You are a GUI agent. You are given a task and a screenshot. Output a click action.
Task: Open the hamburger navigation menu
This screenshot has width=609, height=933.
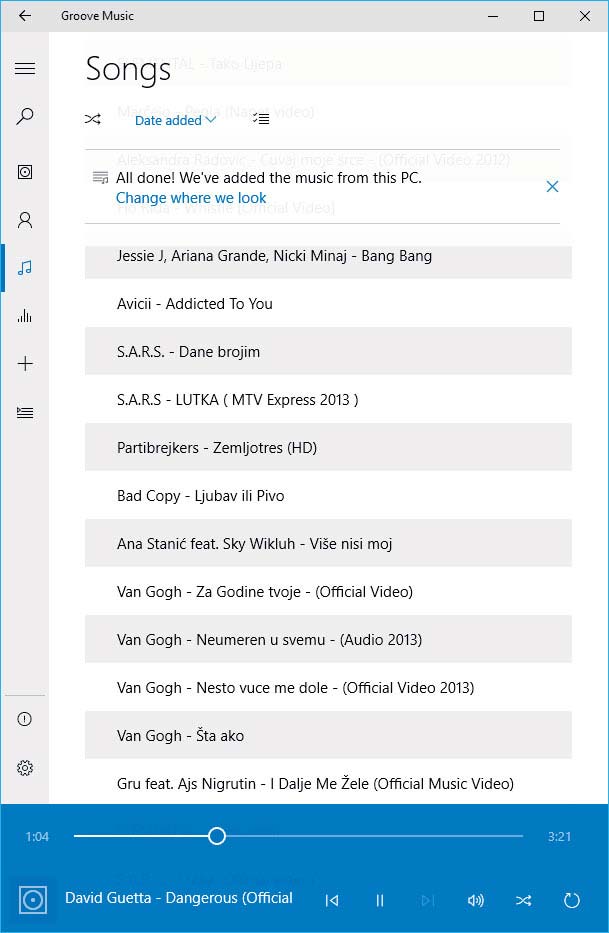[x=24, y=68]
